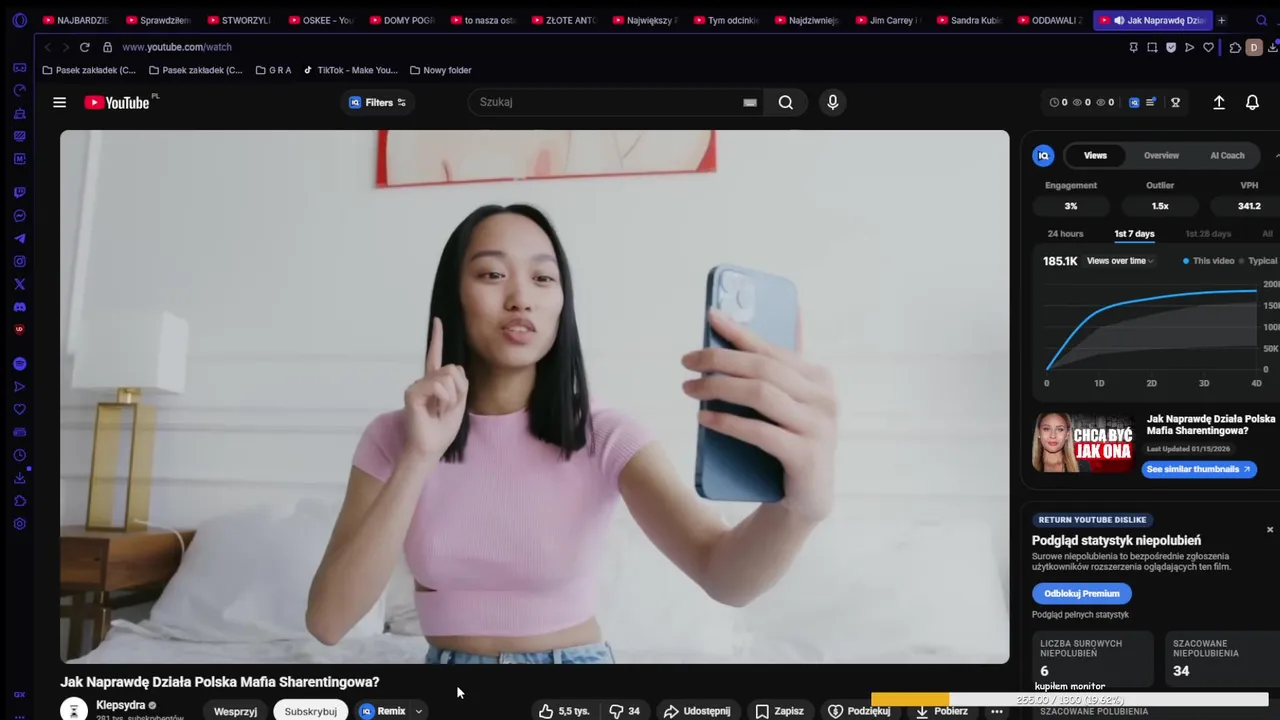Viewport: 1280px width, 720px height.
Task: Toggle 'Typical' series in chart legend
Action: [1259, 261]
